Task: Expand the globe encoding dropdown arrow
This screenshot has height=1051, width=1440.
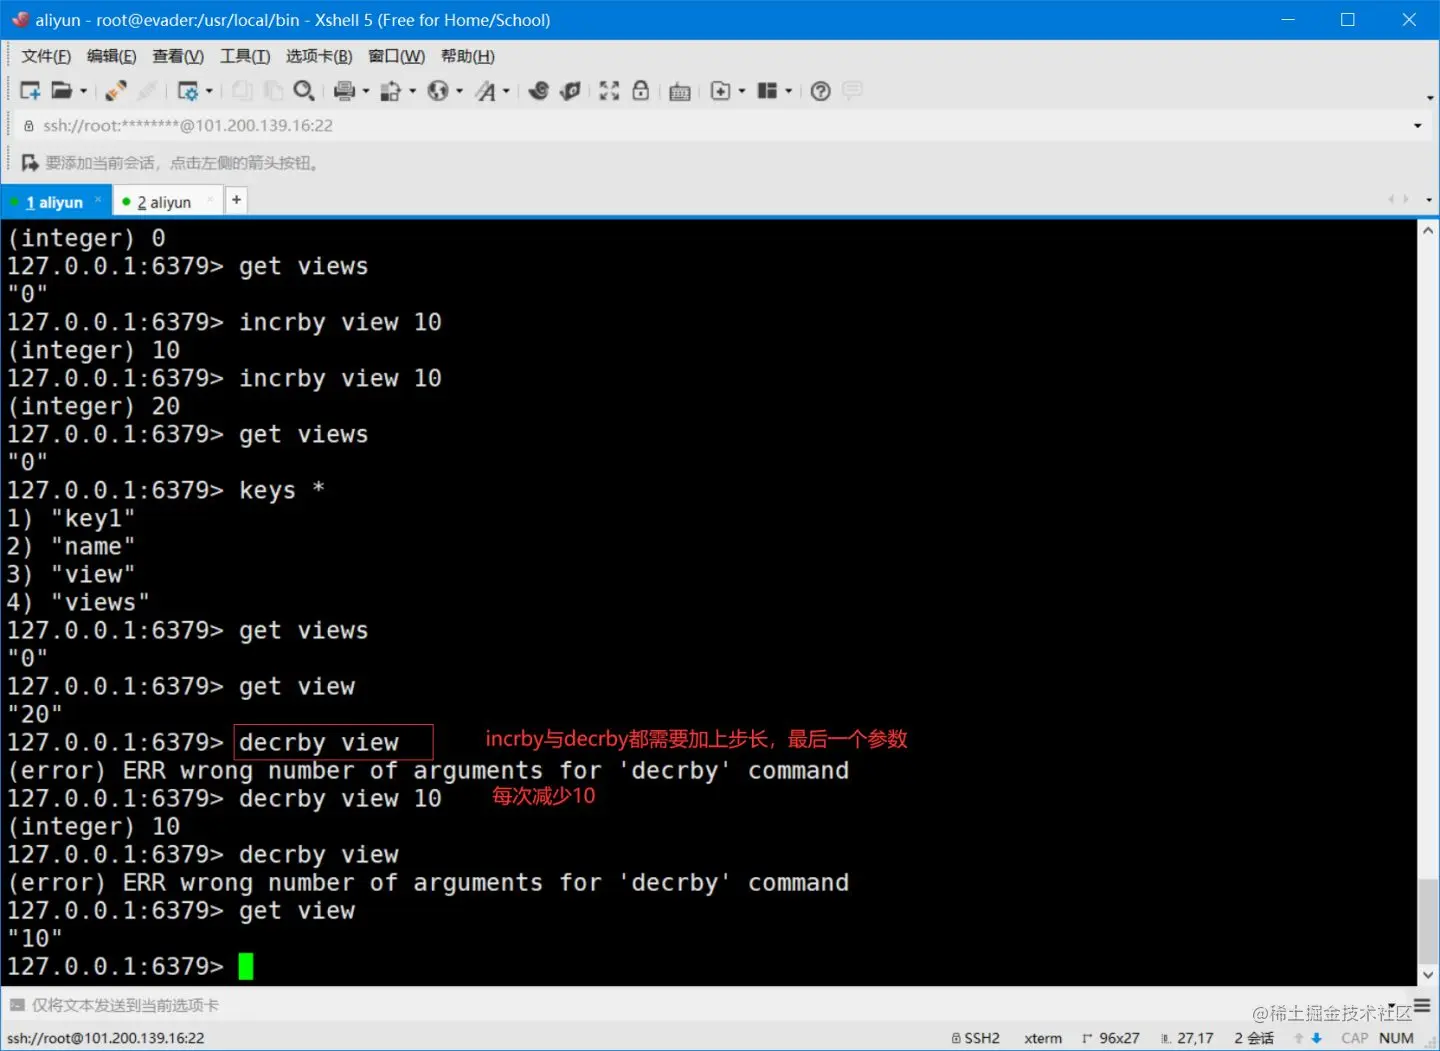Action: [x=460, y=91]
